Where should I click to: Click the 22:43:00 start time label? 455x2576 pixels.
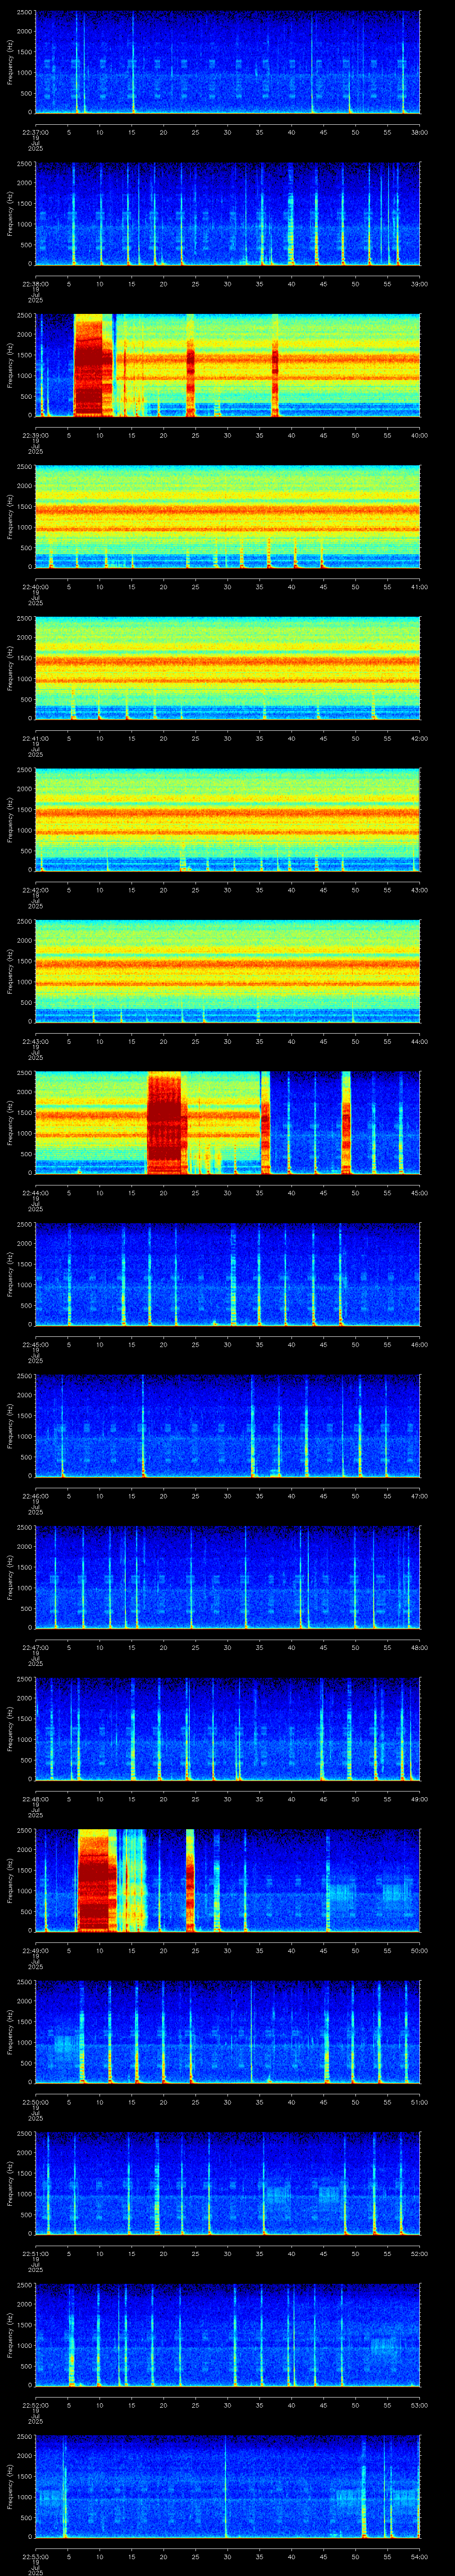click(x=35, y=1041)
